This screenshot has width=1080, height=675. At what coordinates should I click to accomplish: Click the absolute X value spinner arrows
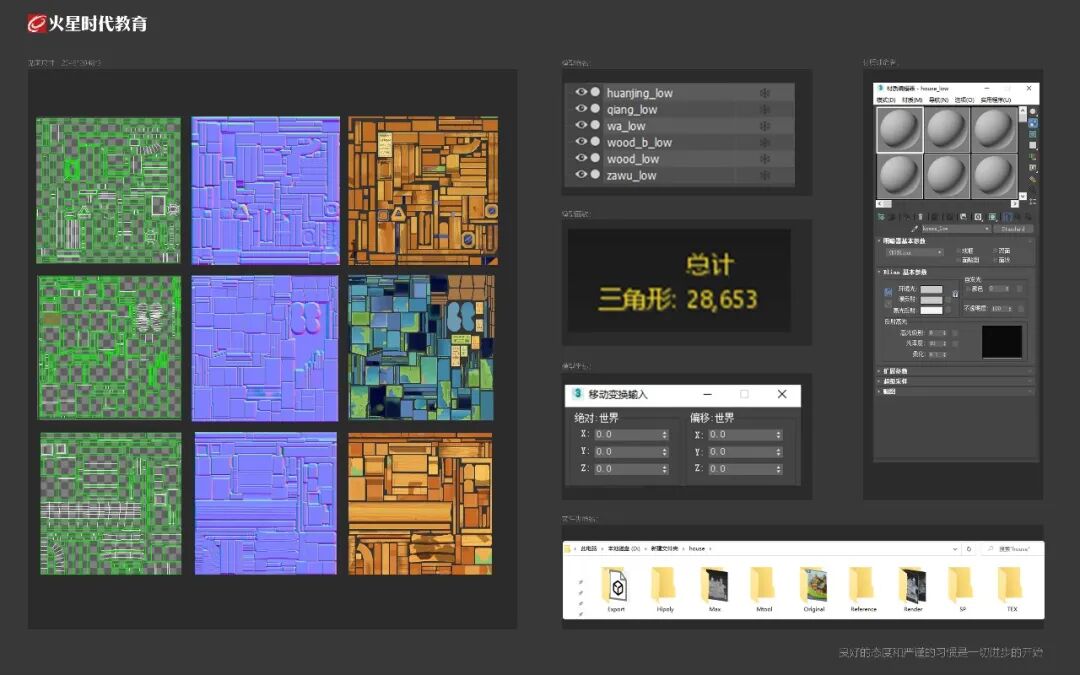[x=665, y=435]
